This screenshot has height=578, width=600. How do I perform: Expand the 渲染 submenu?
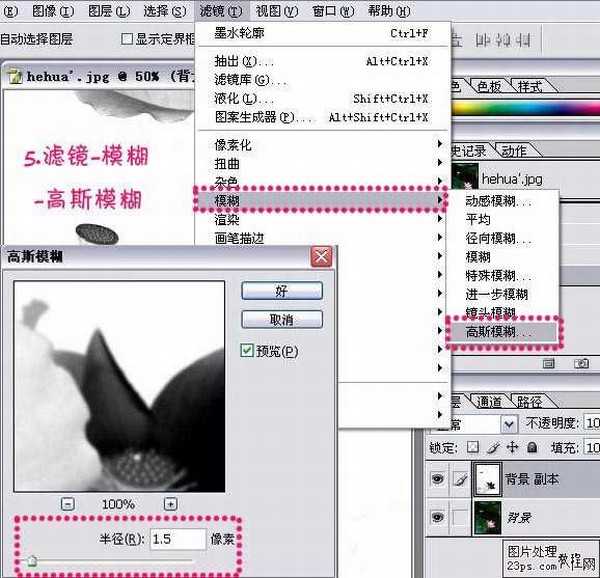(321, 219)
